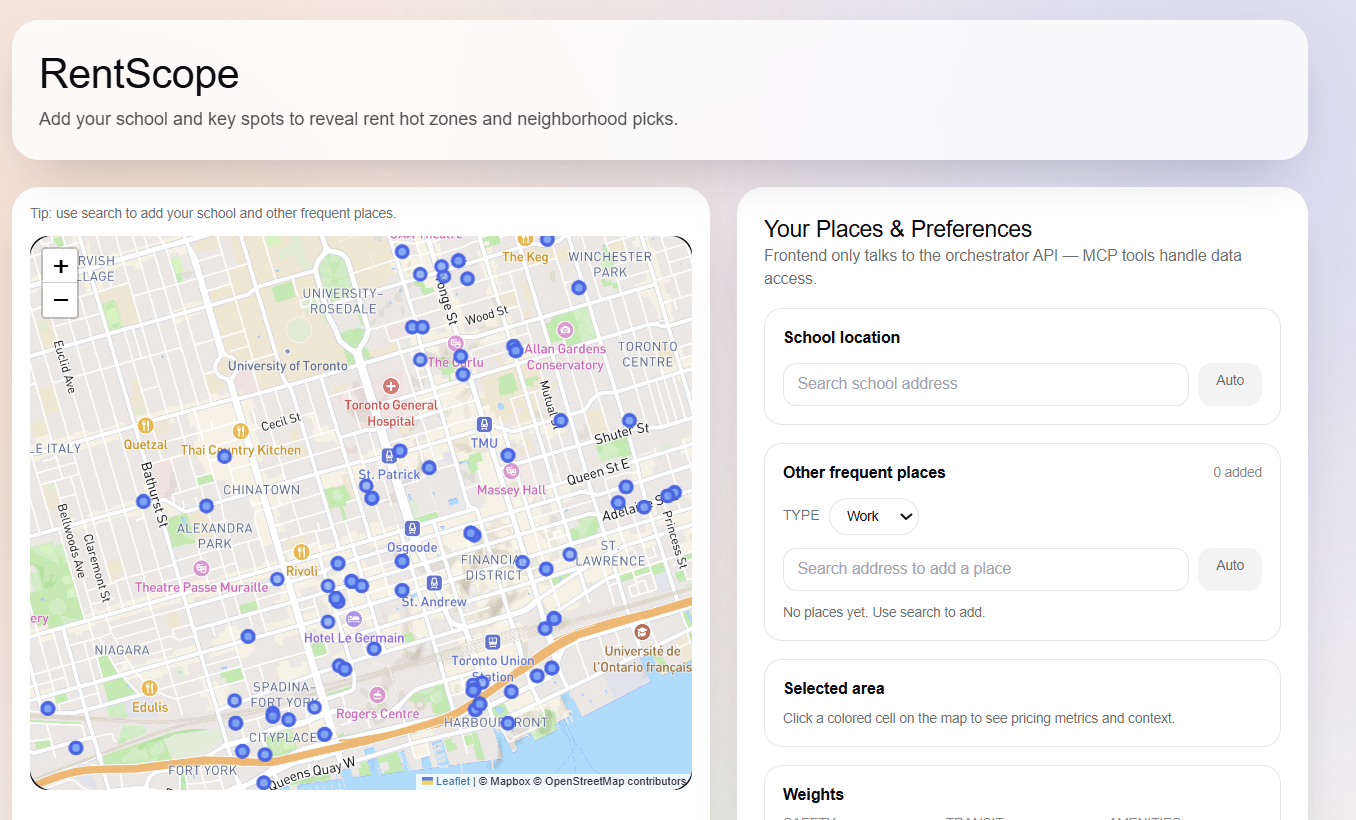Click the Theatre Passe Muraille icon
Image resolution: width=1356 pixels, height=820 pixels.
pos(201,568)
